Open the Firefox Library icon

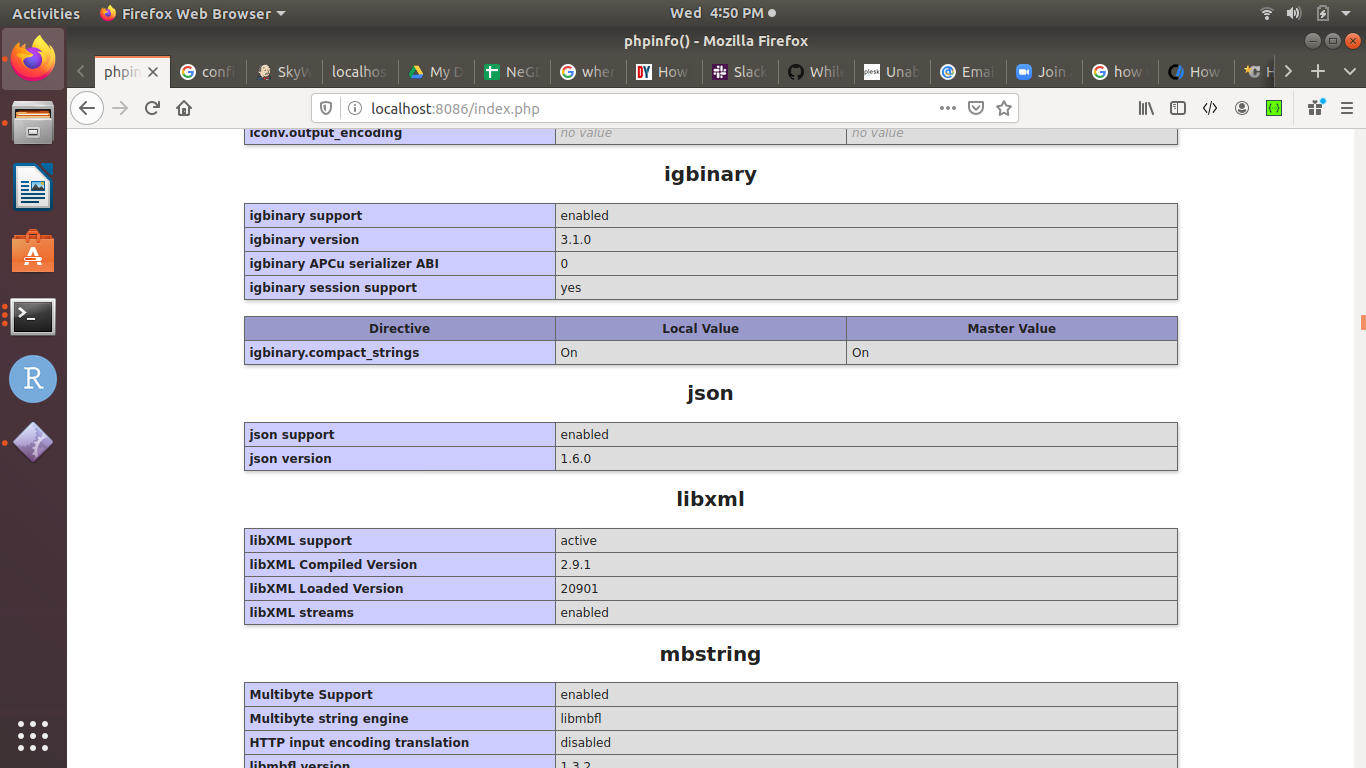click(x=1146, y=108)
